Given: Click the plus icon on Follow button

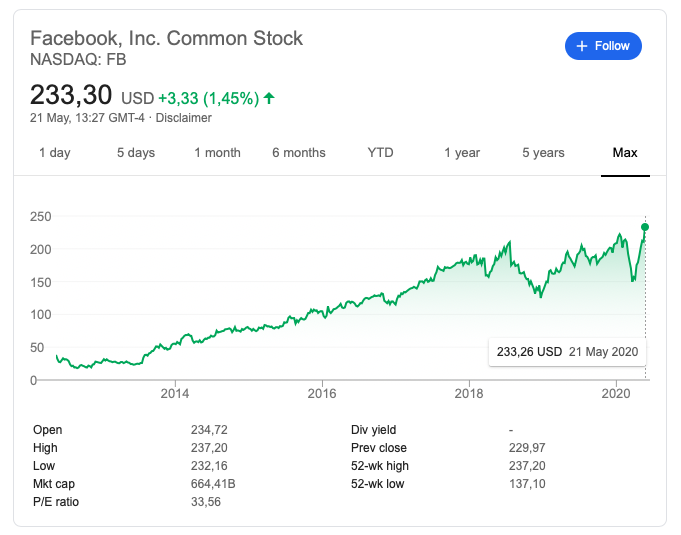Looking at the screenshot, I should click(581, 46).
